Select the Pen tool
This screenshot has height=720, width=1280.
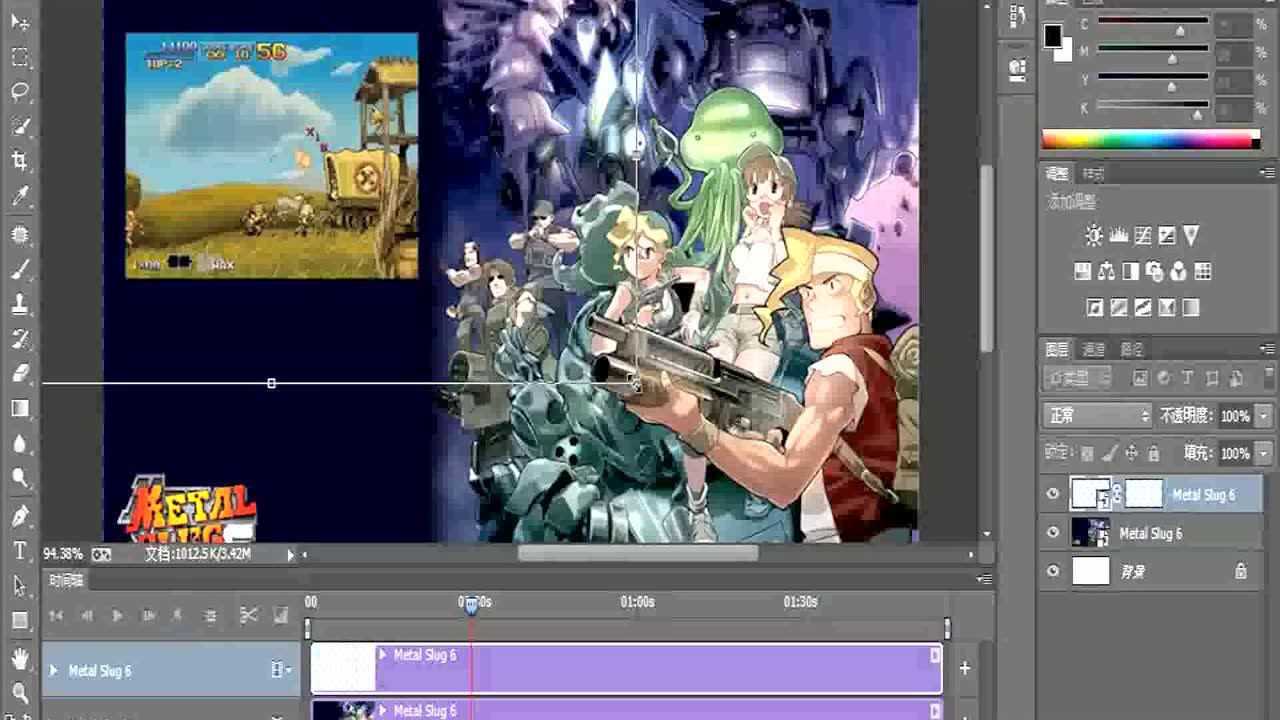(20, 516)
